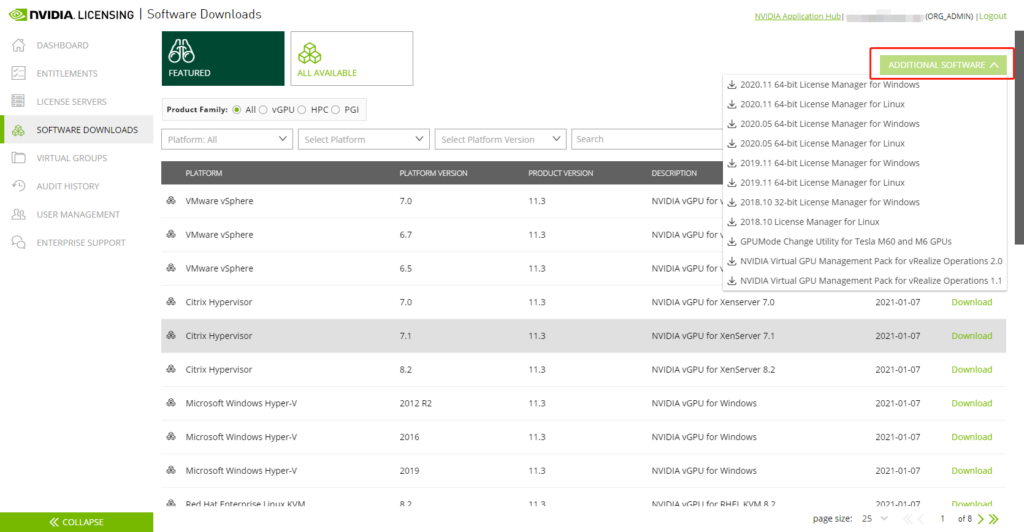Select 2018.10 License Manager for Linux
Viewport: 1024px width, 532px height.
(810, 221)
